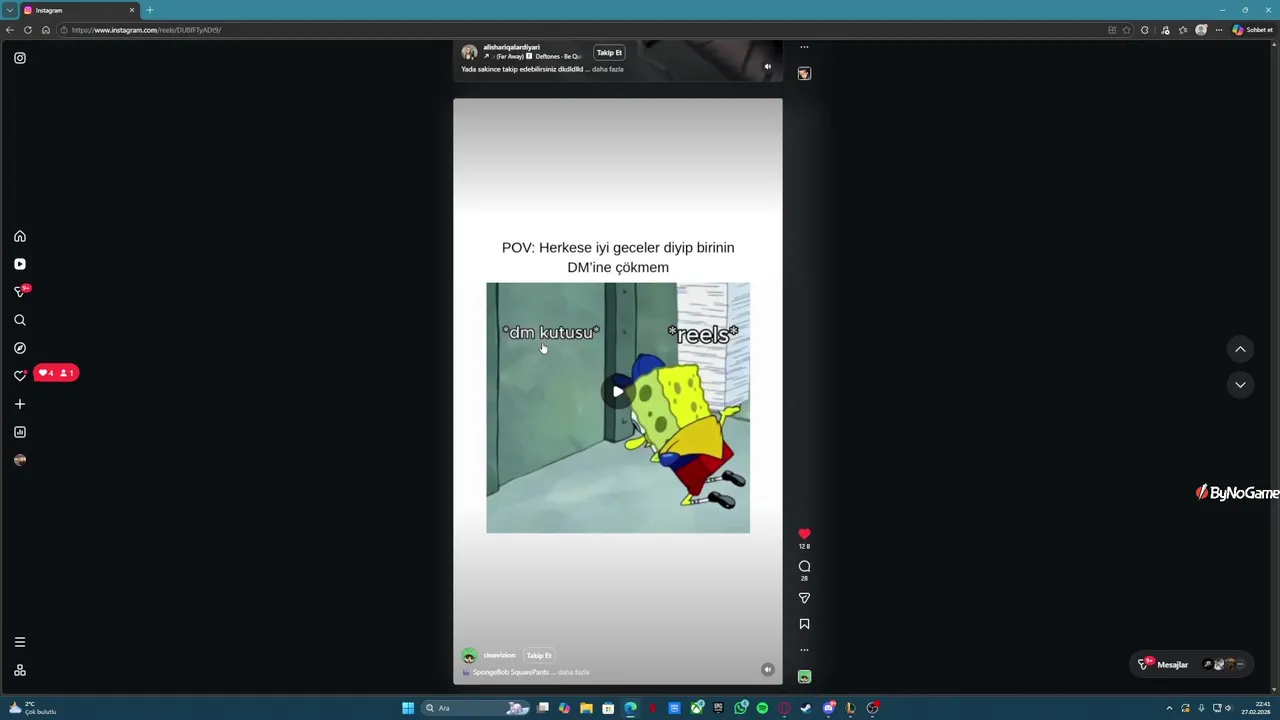Screen dimensions: 1280x720
Task: Open Search in Instagram sidebar
Action: [x=19, y=320]
